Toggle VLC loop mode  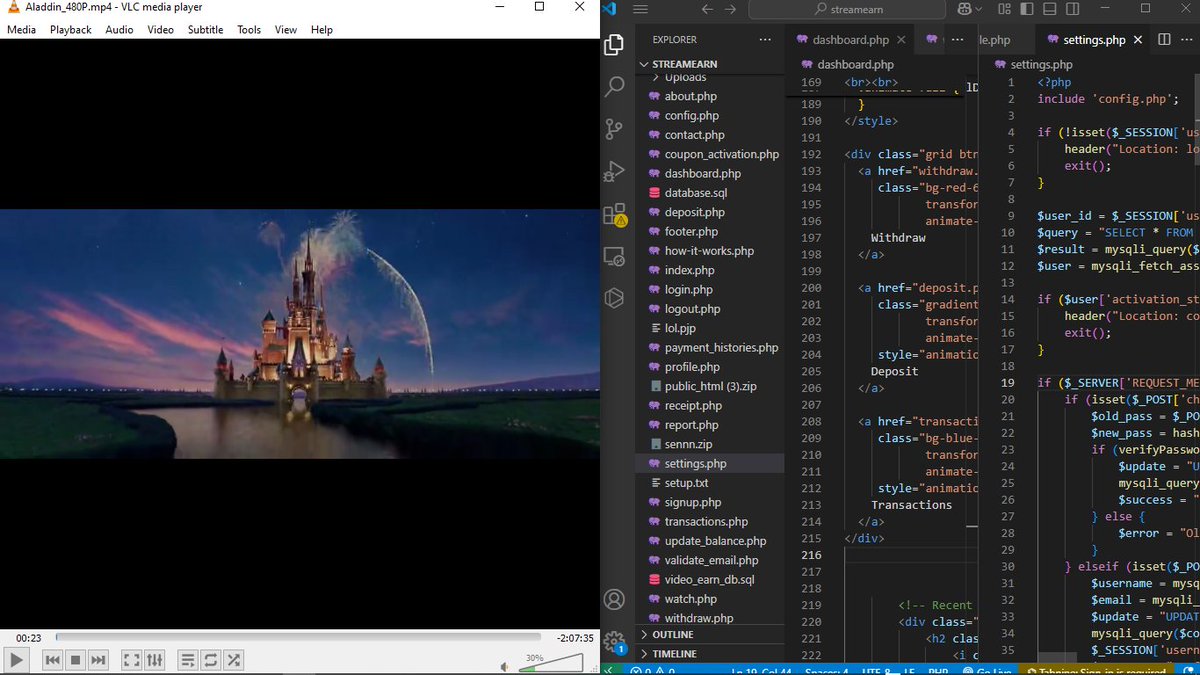(x=210, y=660)
